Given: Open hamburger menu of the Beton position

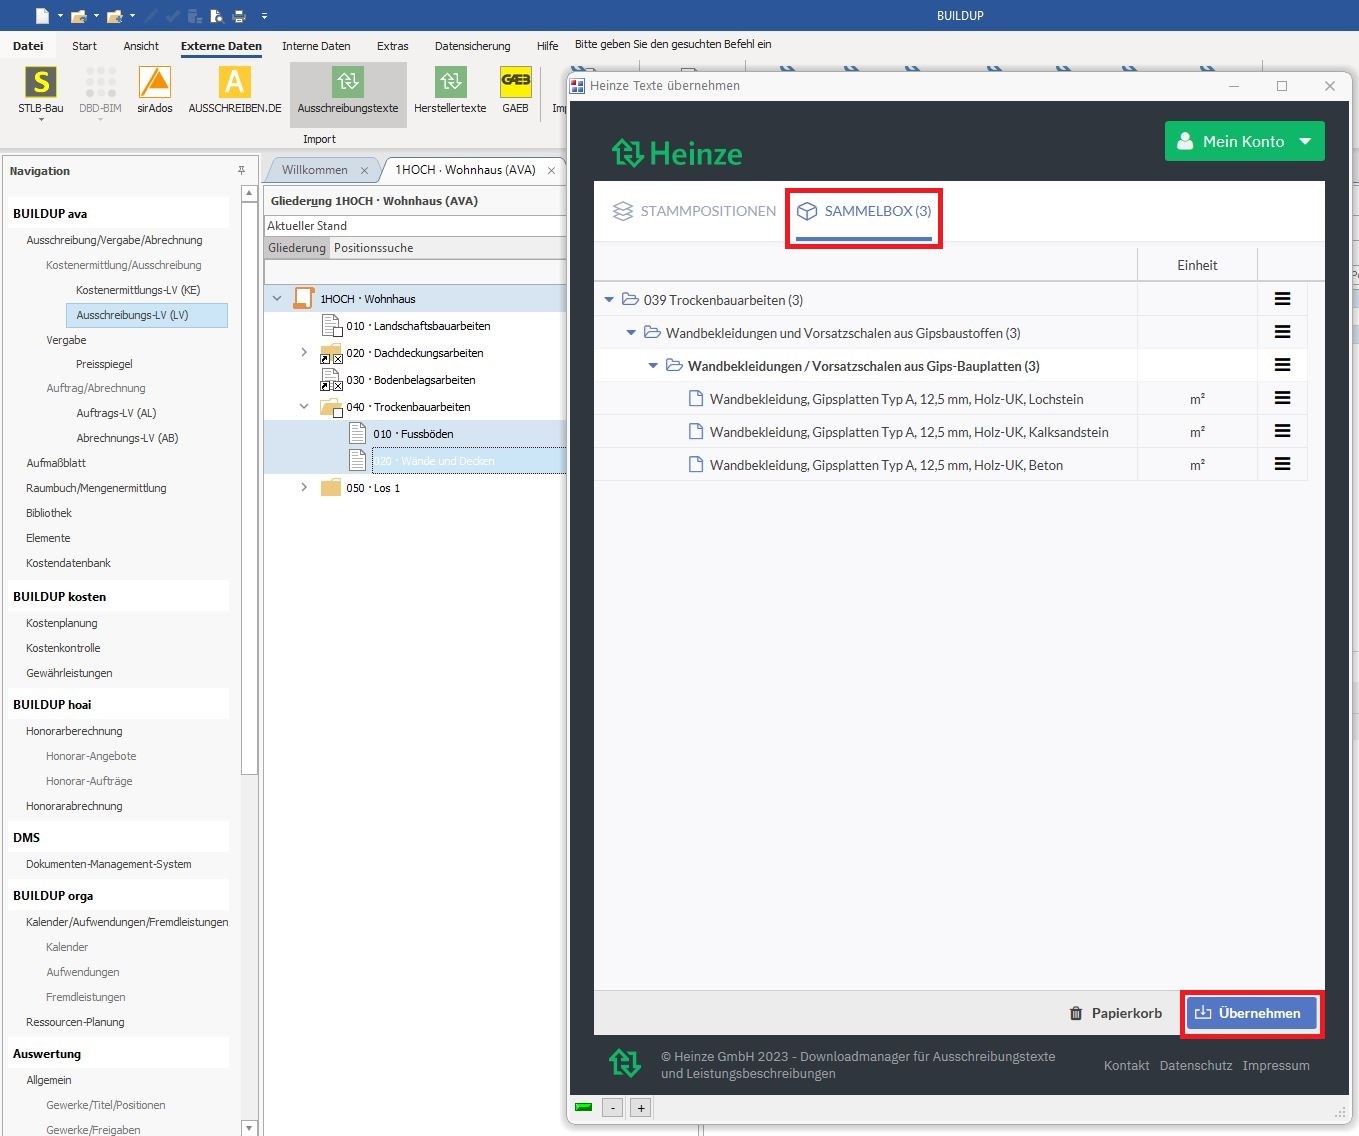Looking at the screenshot, I should [1282, 464].
